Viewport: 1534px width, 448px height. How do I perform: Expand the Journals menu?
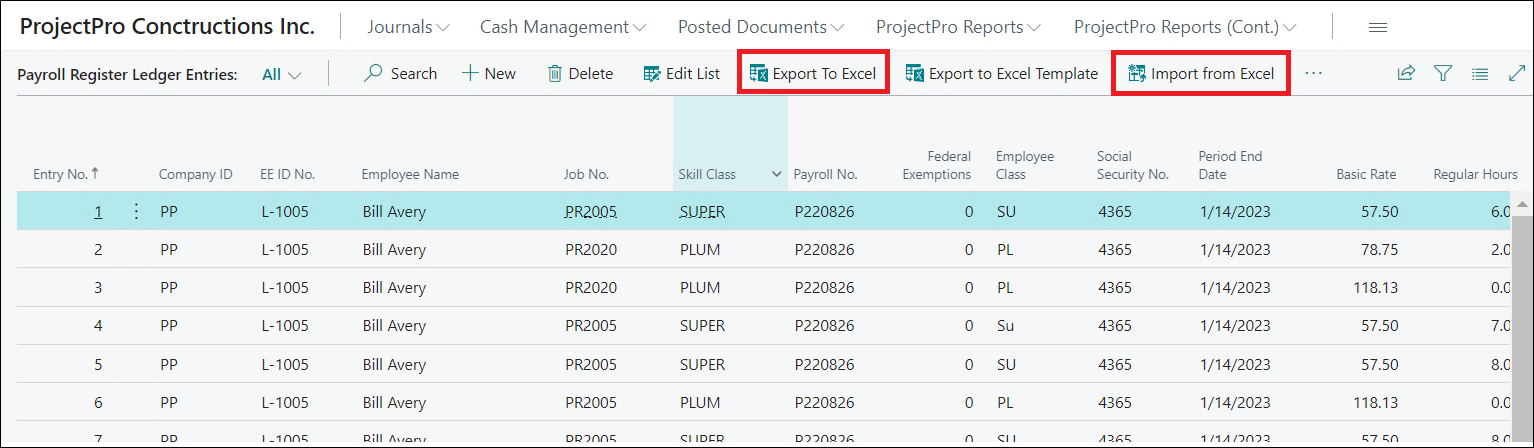tap(408, 27)
